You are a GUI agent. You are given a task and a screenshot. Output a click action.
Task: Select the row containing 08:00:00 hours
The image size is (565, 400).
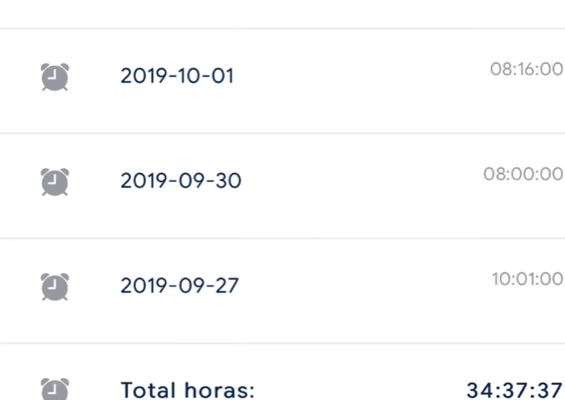click(282, 186)
